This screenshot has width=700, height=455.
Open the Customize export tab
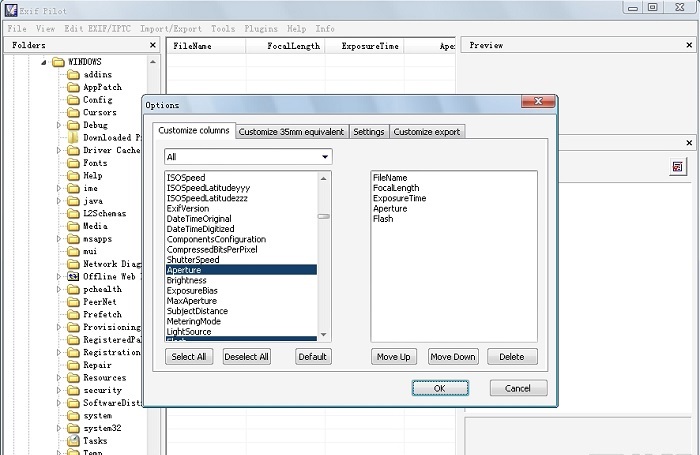[427, 131]
